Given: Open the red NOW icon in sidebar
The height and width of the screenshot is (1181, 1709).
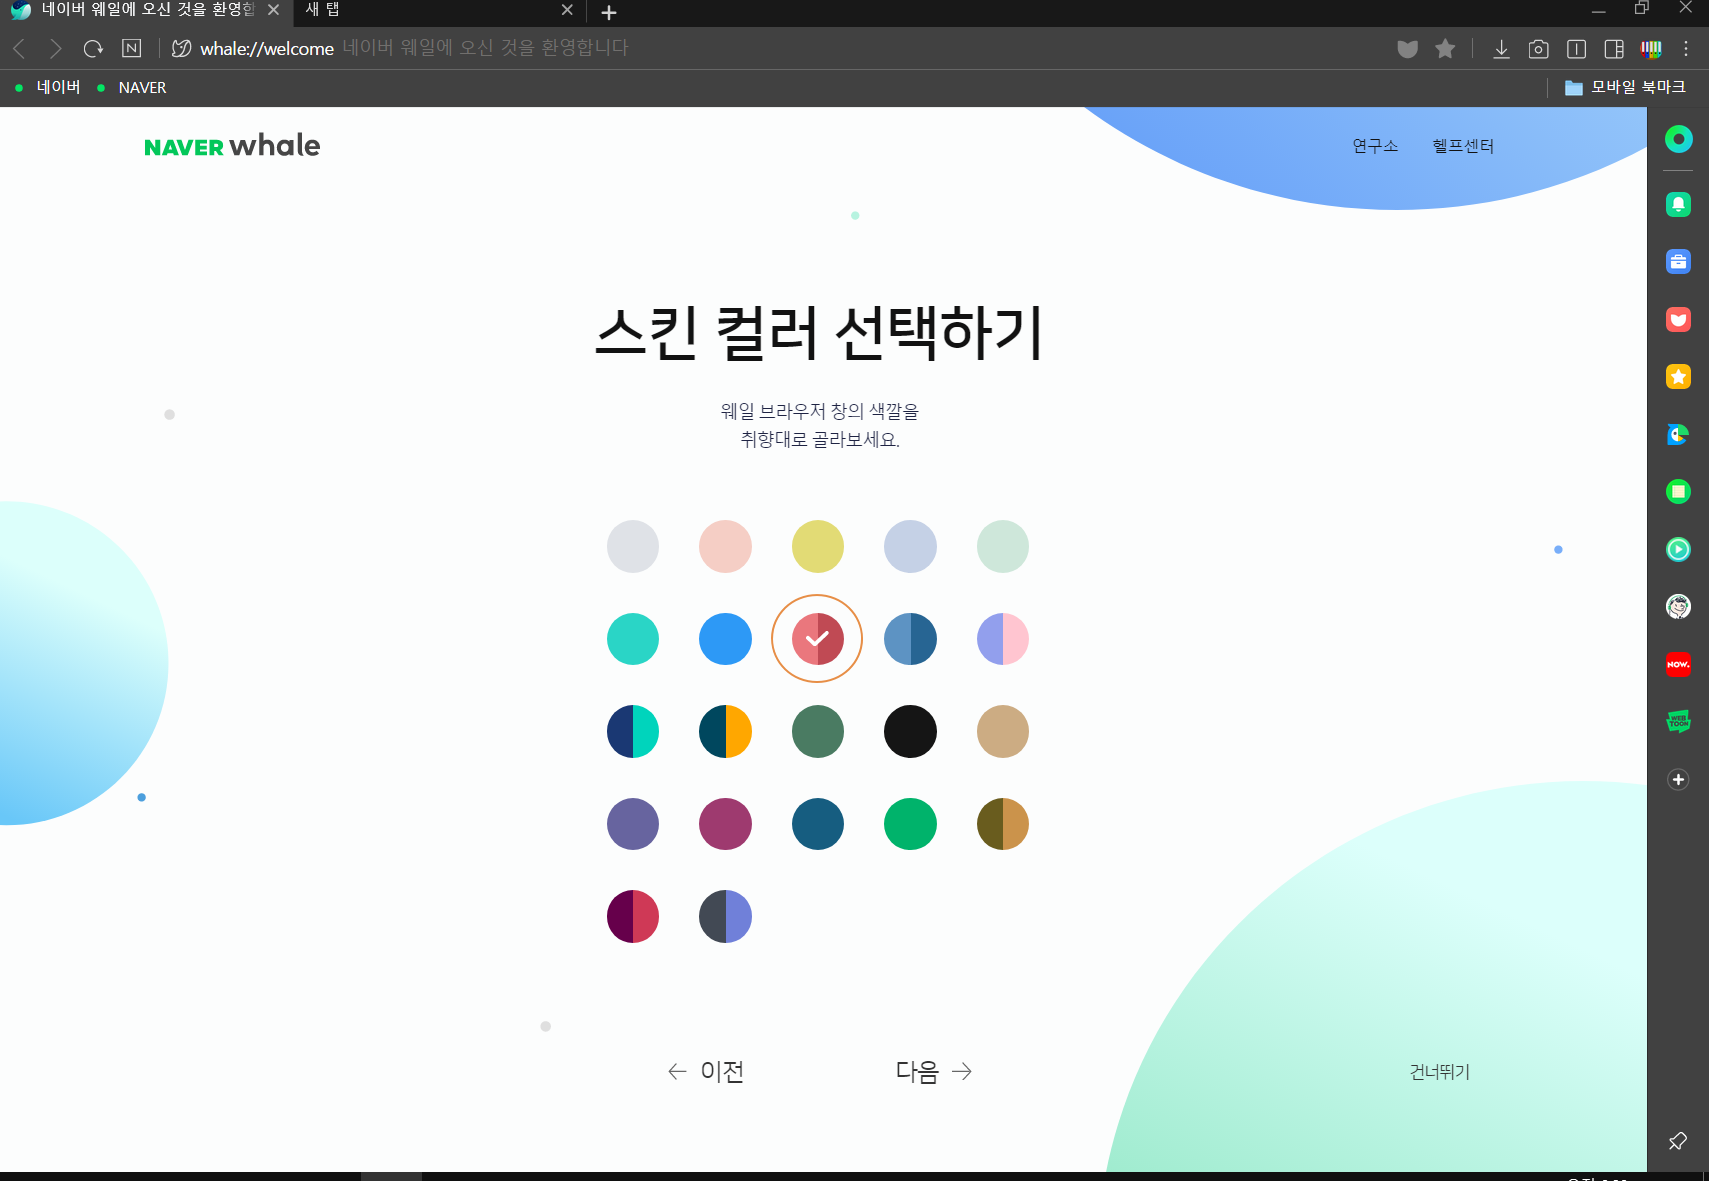Looking at the screenshot, I should [1678, 664].
